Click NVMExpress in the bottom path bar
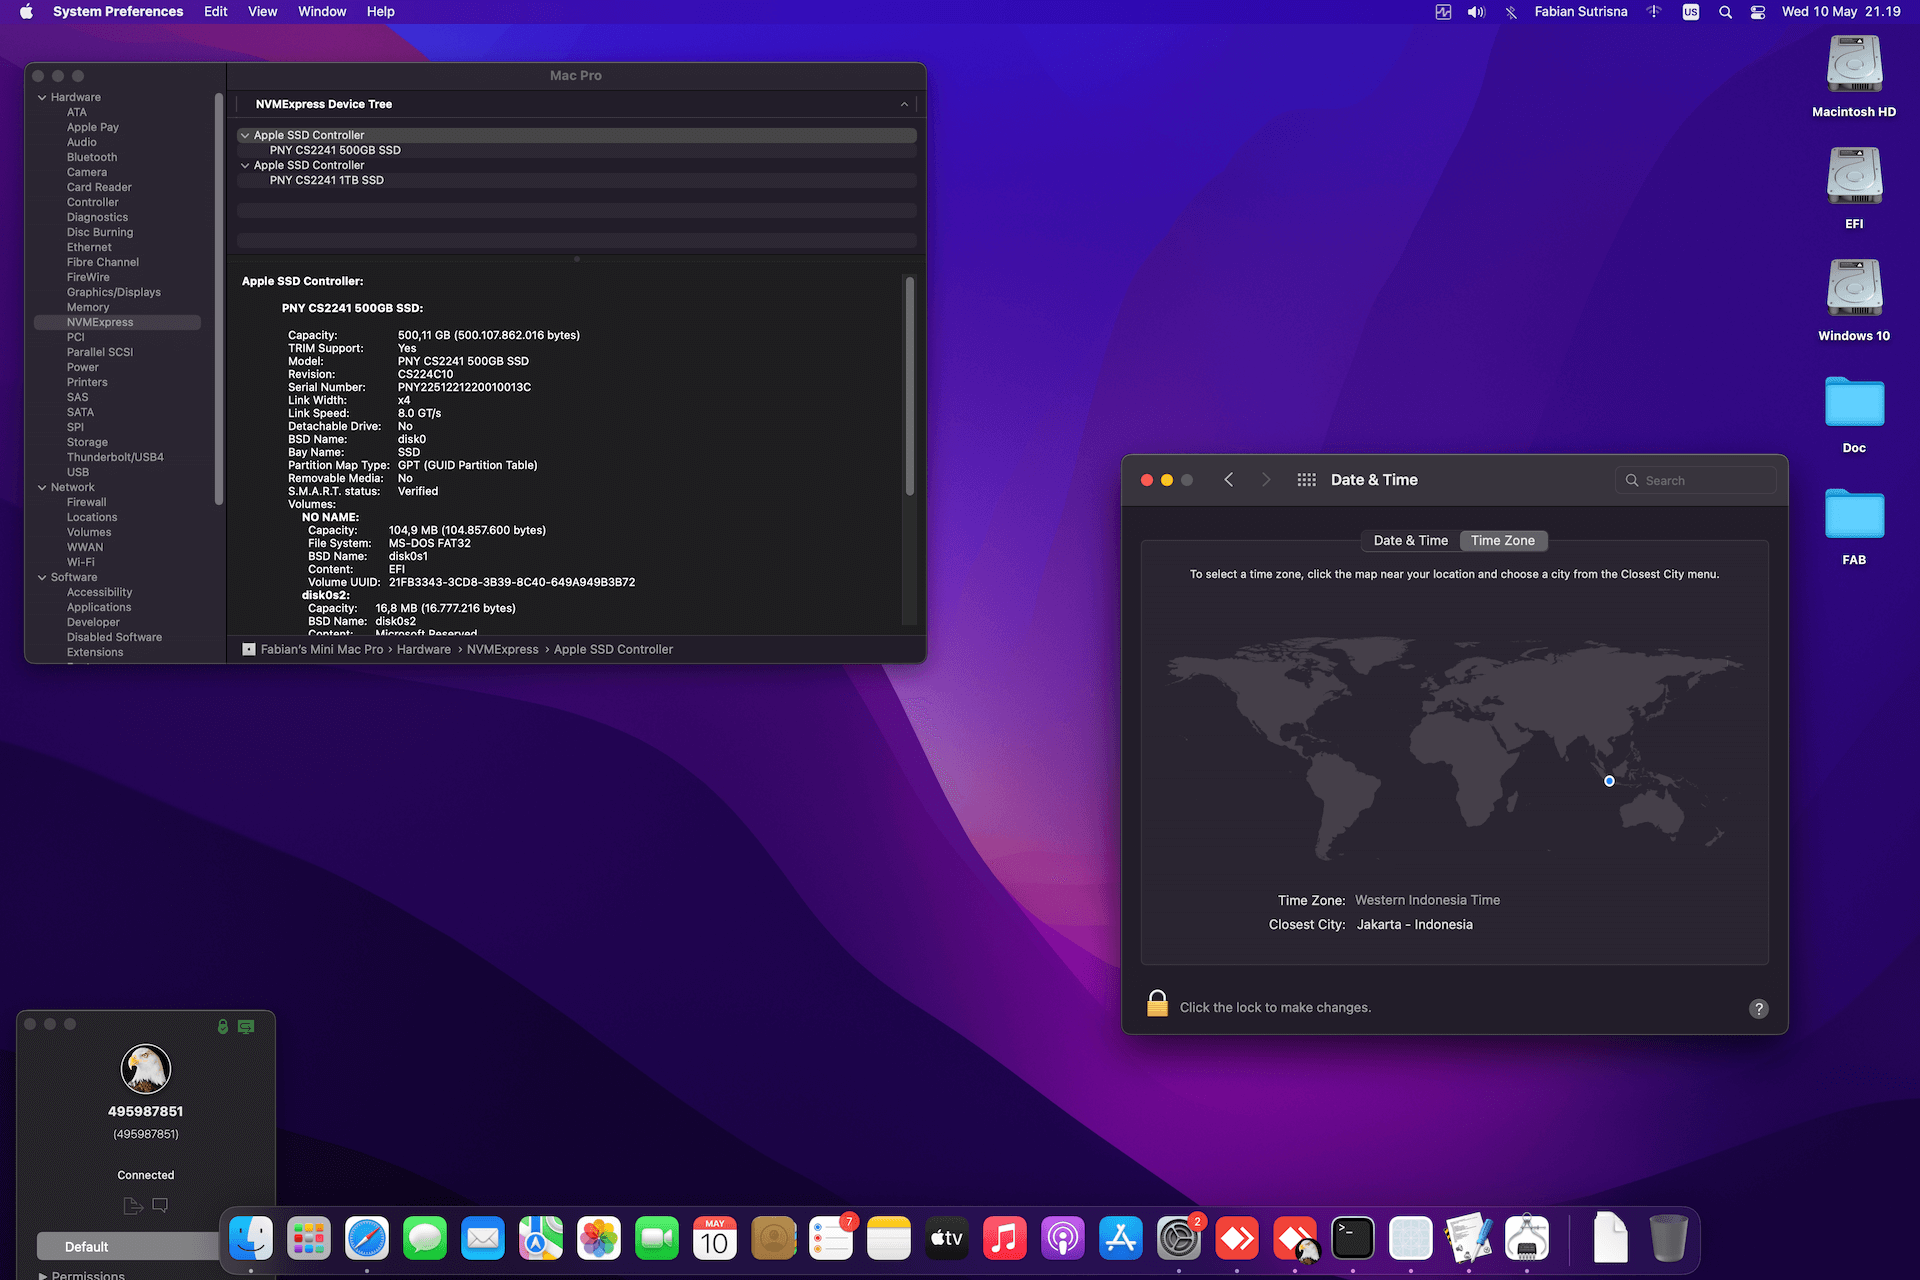This screenshot has width=1920, height=1280. coord(502,649)
